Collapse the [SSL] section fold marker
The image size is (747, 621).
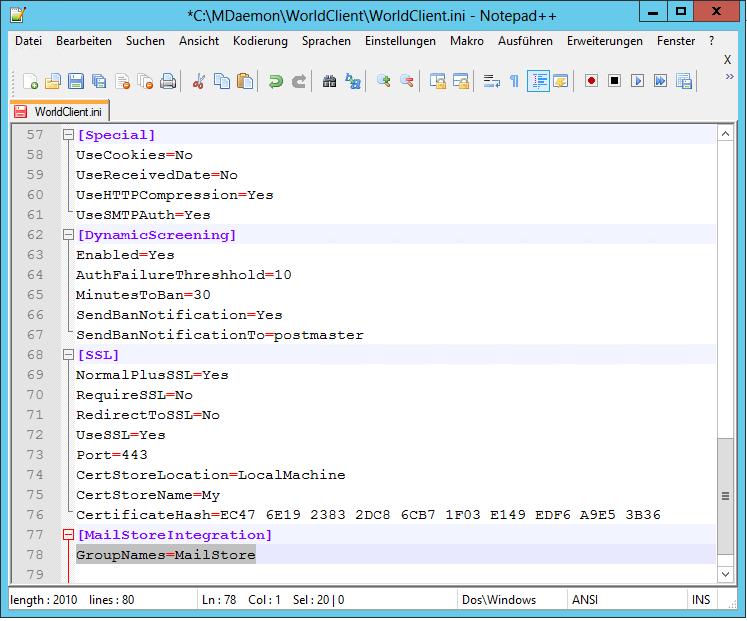pos(68,355)
